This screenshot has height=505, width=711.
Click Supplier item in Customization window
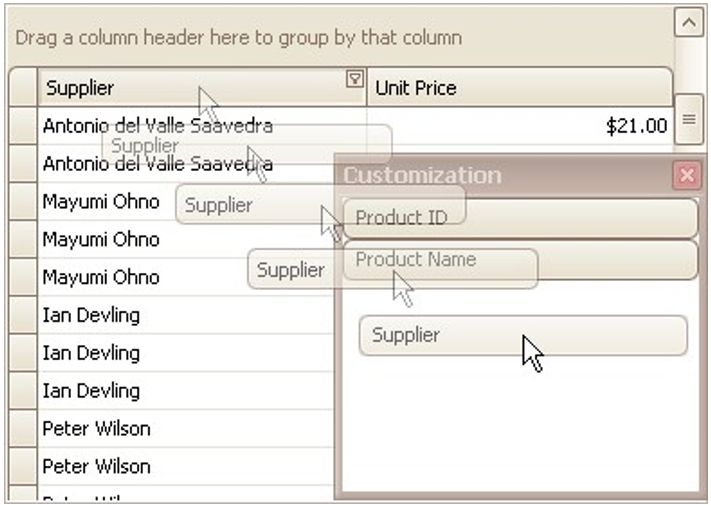tap(523, 336)
